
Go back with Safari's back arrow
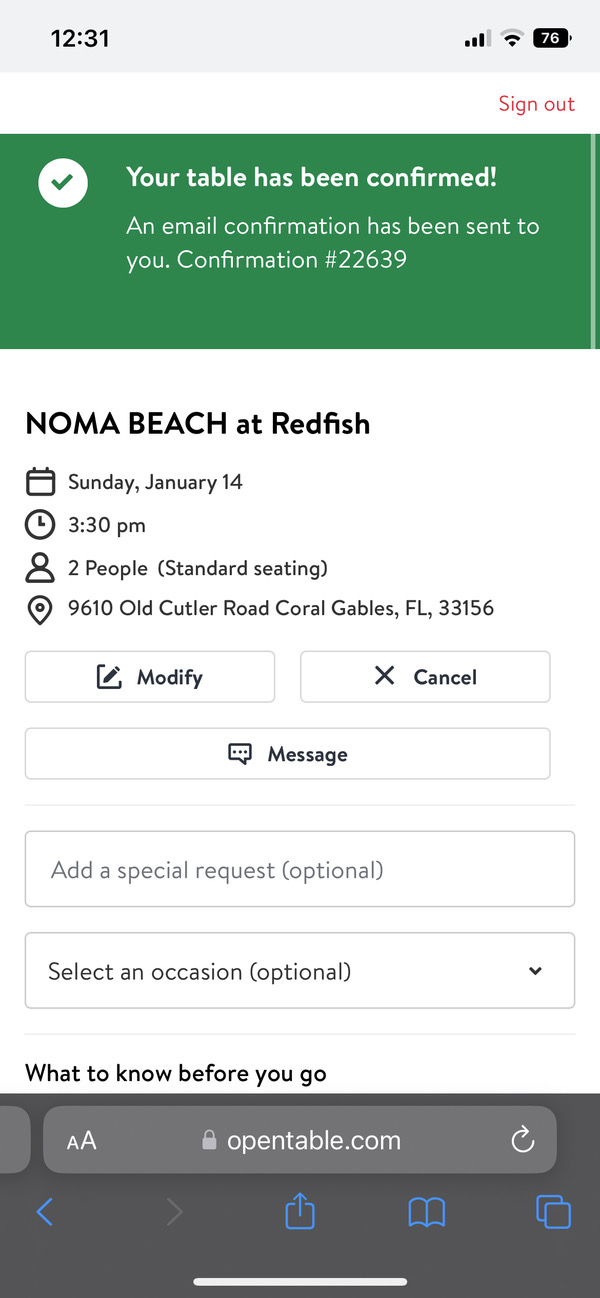tap(45, 1213)
